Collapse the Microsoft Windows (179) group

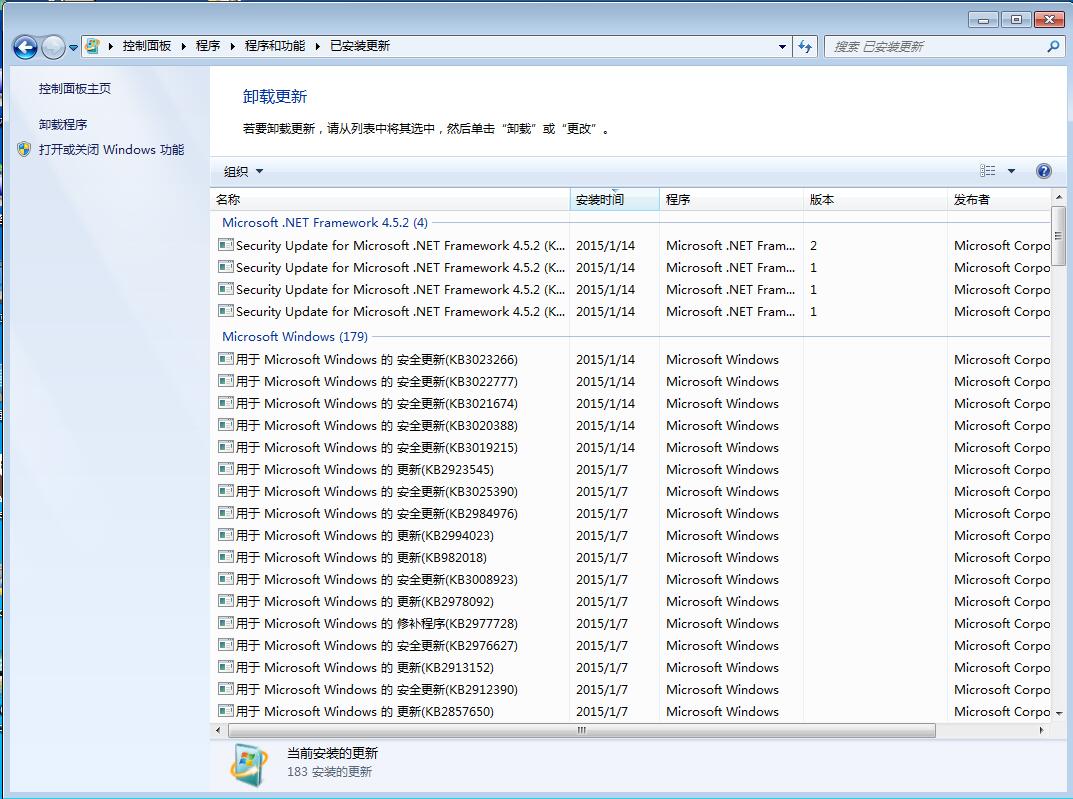pyautogui.click(x=294, y=337)
